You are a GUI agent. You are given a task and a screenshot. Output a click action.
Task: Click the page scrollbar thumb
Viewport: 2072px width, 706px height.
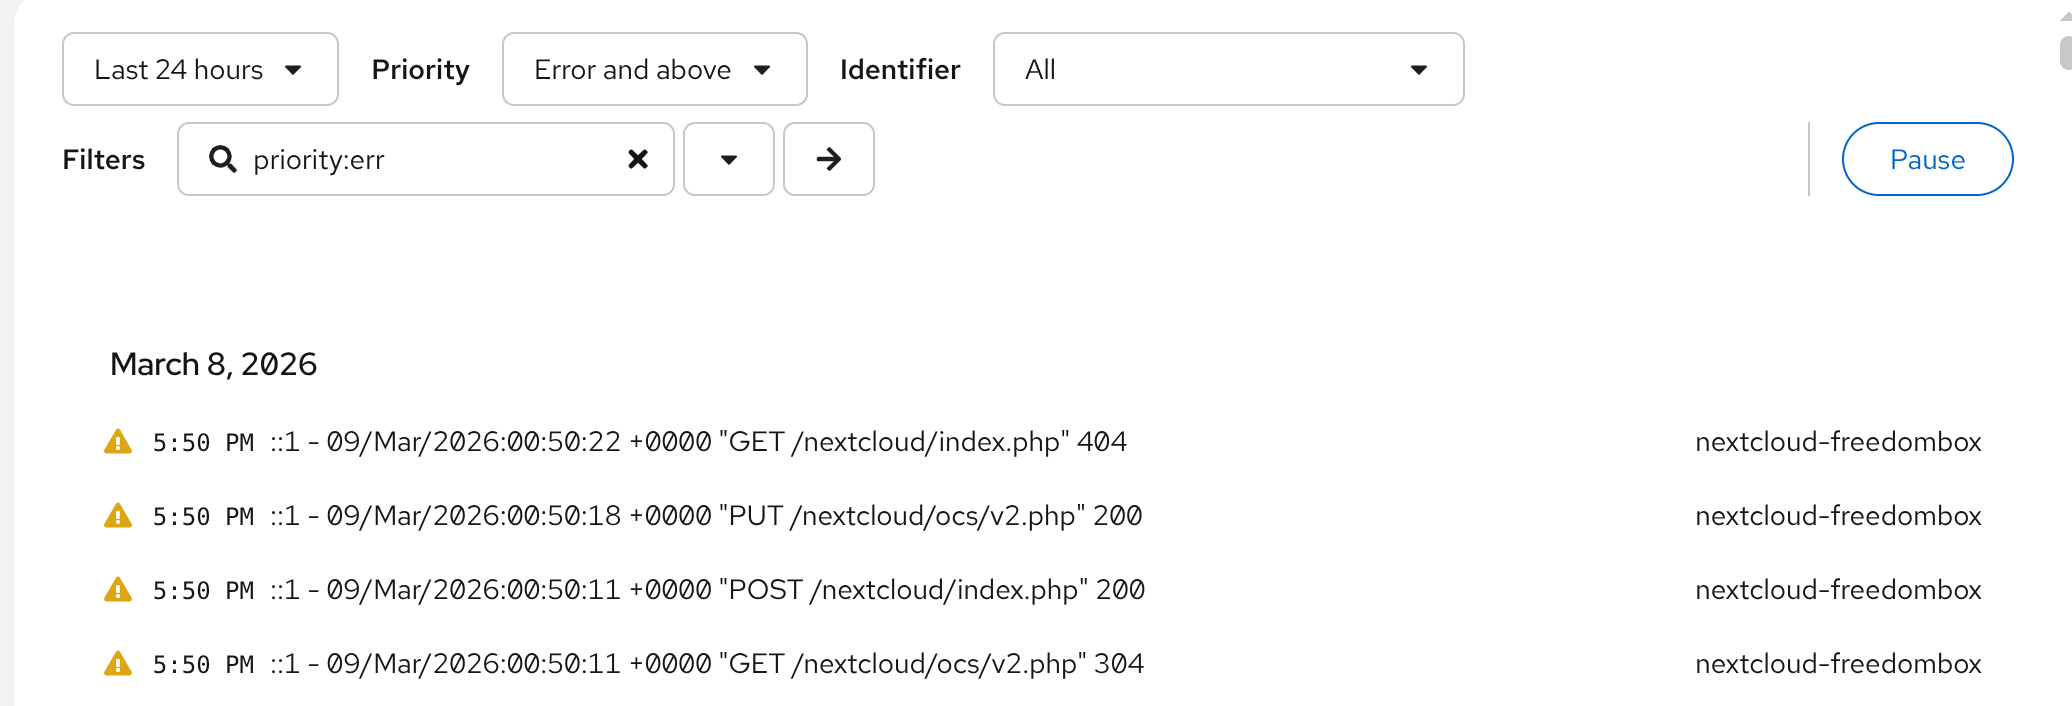coord(2065,52)
